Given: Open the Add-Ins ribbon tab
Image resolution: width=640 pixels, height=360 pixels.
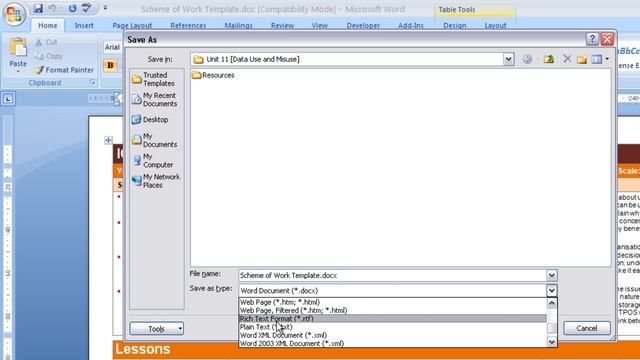Looking at the screenshot, I should (x=411, y=25).
